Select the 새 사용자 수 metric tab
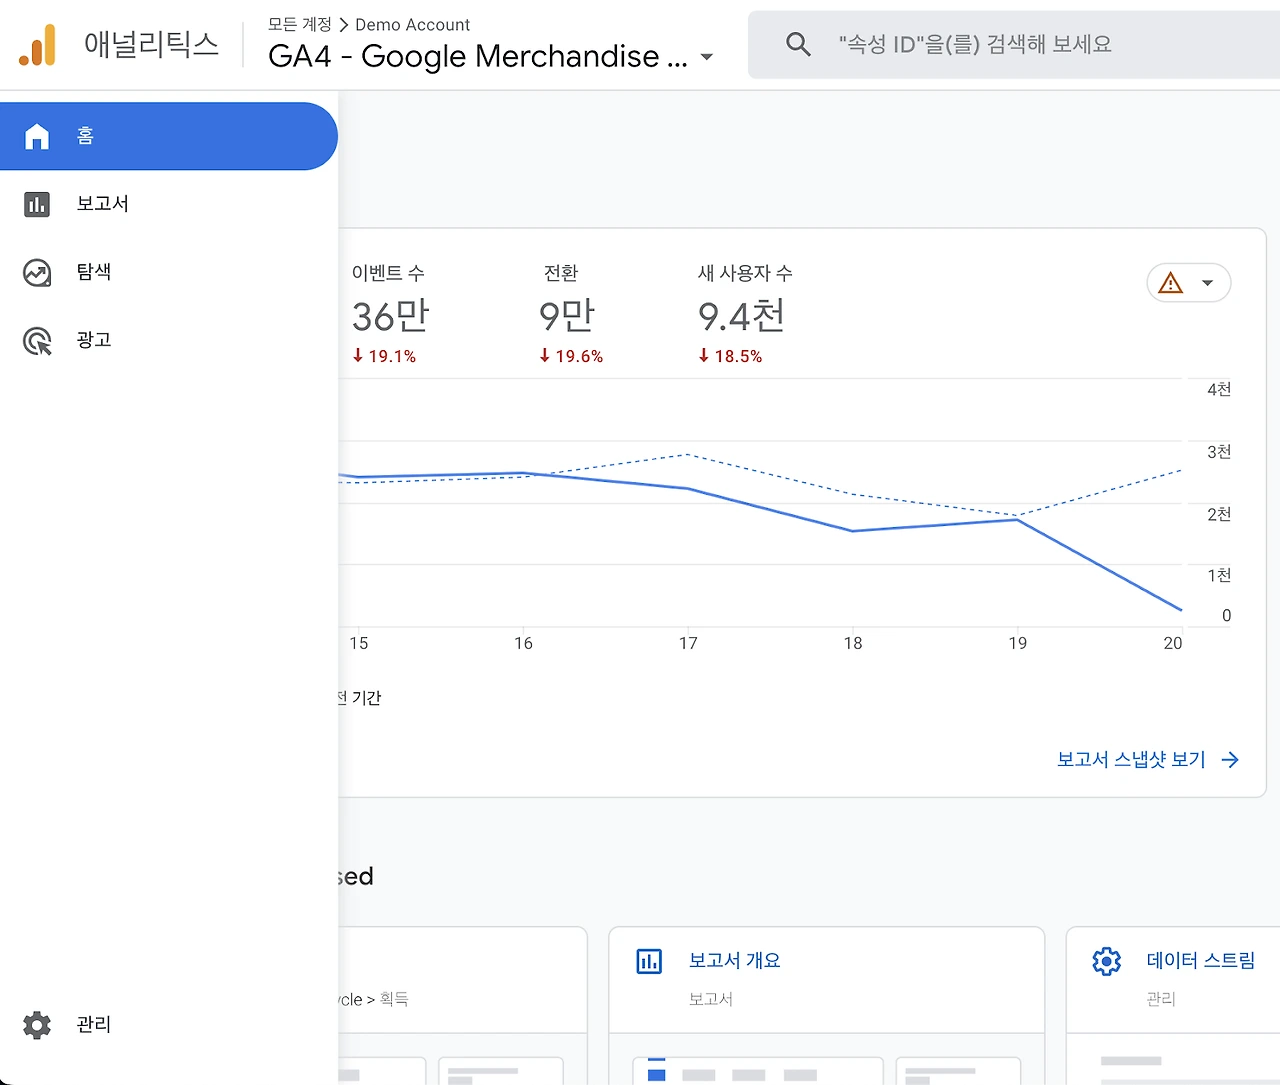 744,312
